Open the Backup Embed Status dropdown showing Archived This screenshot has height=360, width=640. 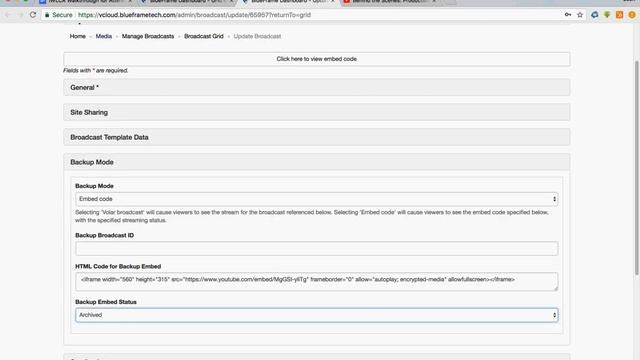(316, 315)
